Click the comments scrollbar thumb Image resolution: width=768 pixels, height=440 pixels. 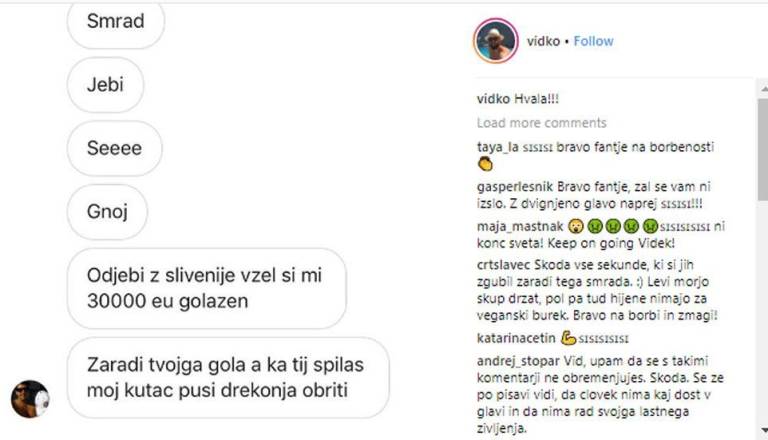click(763, 149)
